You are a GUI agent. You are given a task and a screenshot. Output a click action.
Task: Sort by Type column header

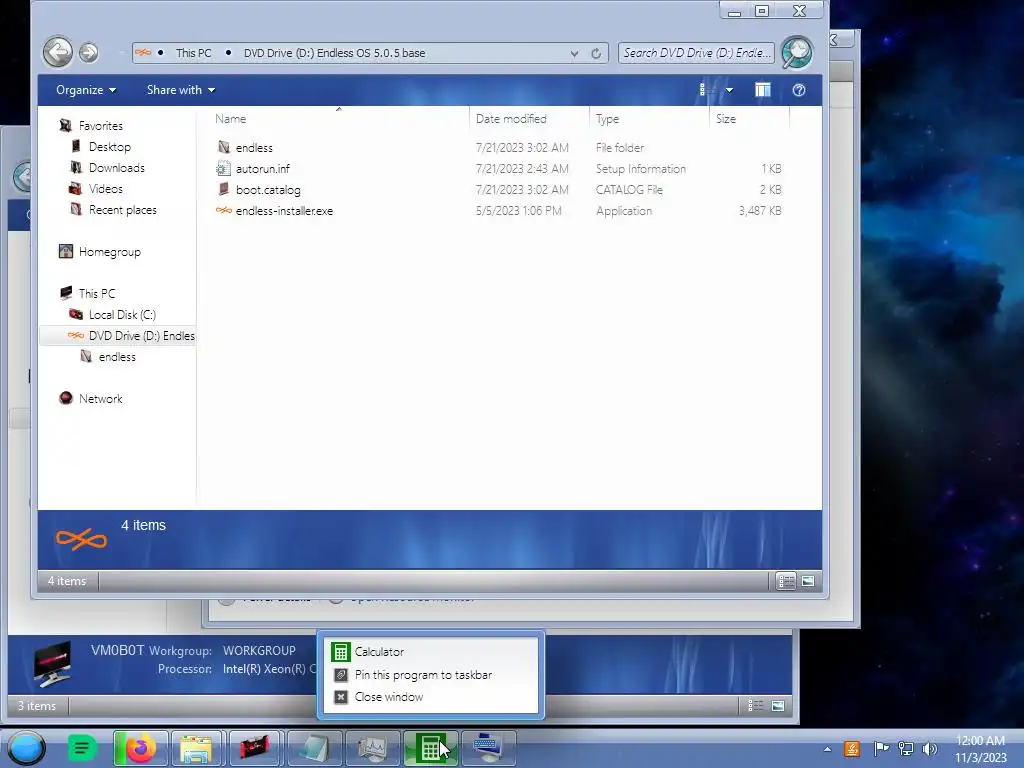coord(649,119)
